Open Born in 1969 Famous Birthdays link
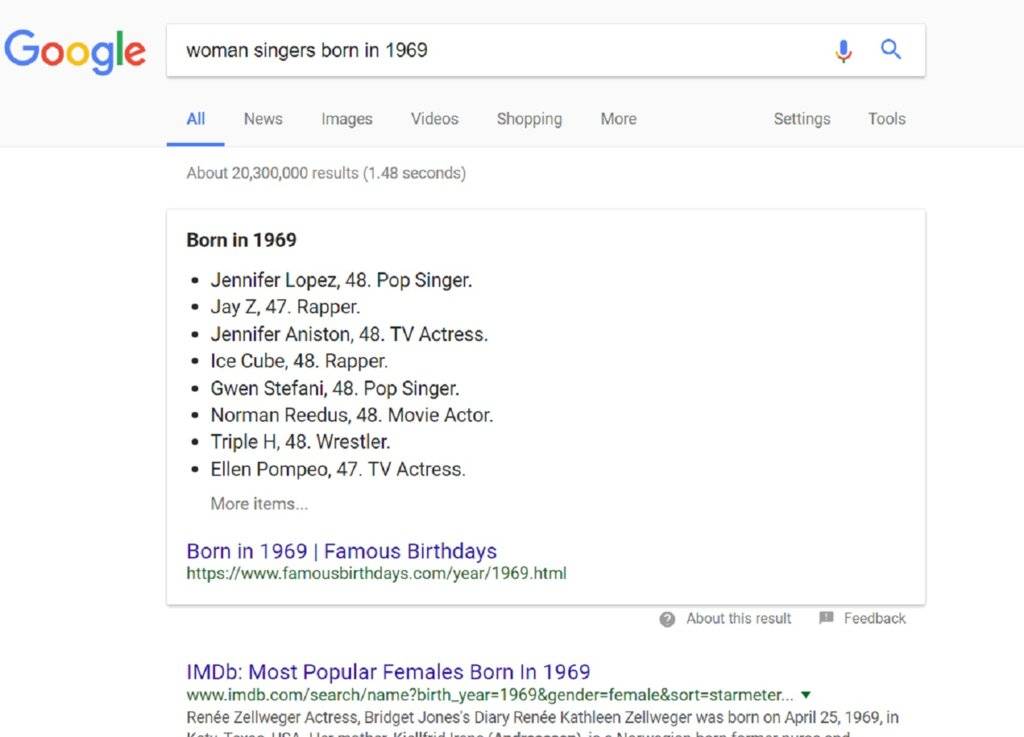Image resolution: width=1024 pixels, height=737 pixels. pos(341,551)
